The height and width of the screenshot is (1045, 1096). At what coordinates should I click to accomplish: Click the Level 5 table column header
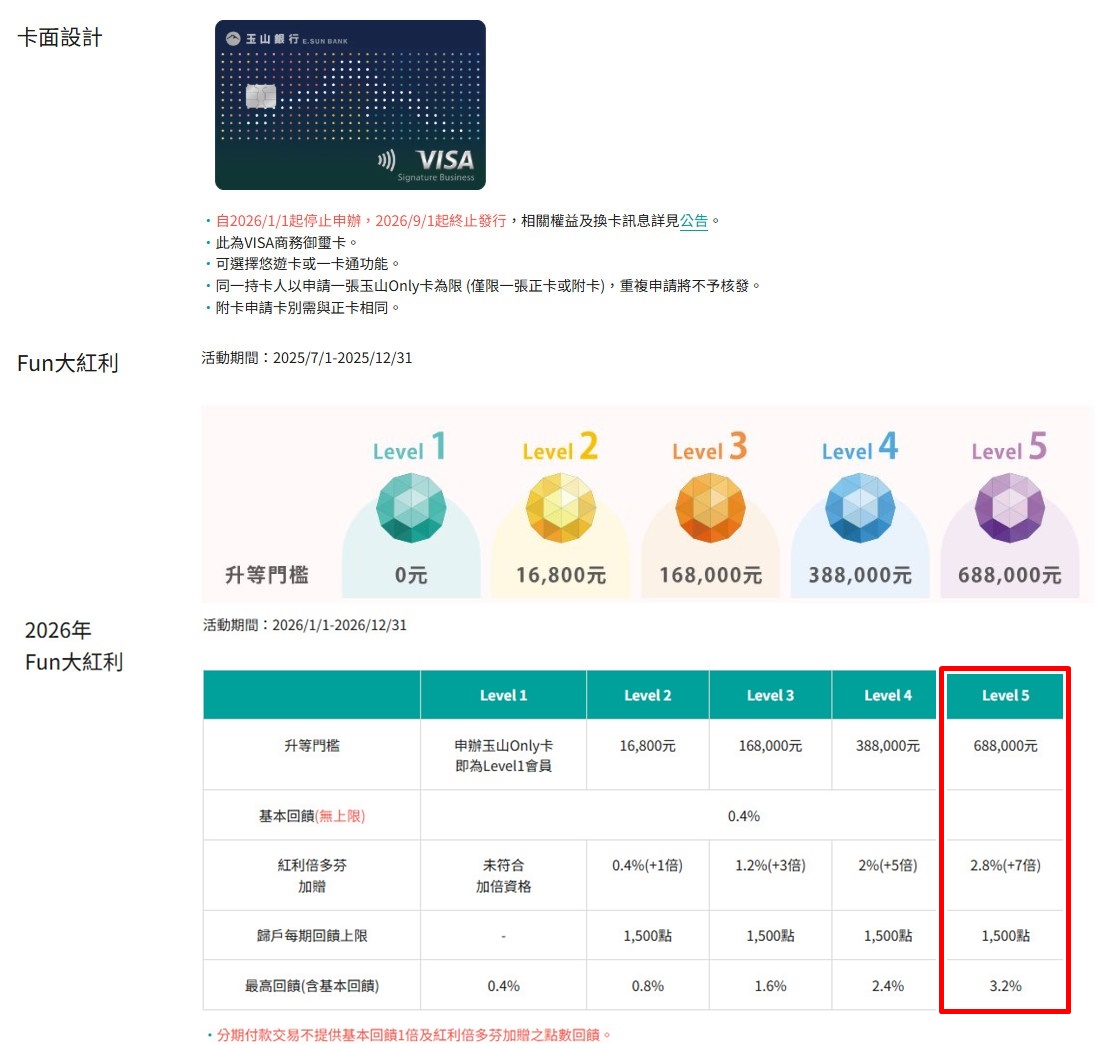(1005, 696)
